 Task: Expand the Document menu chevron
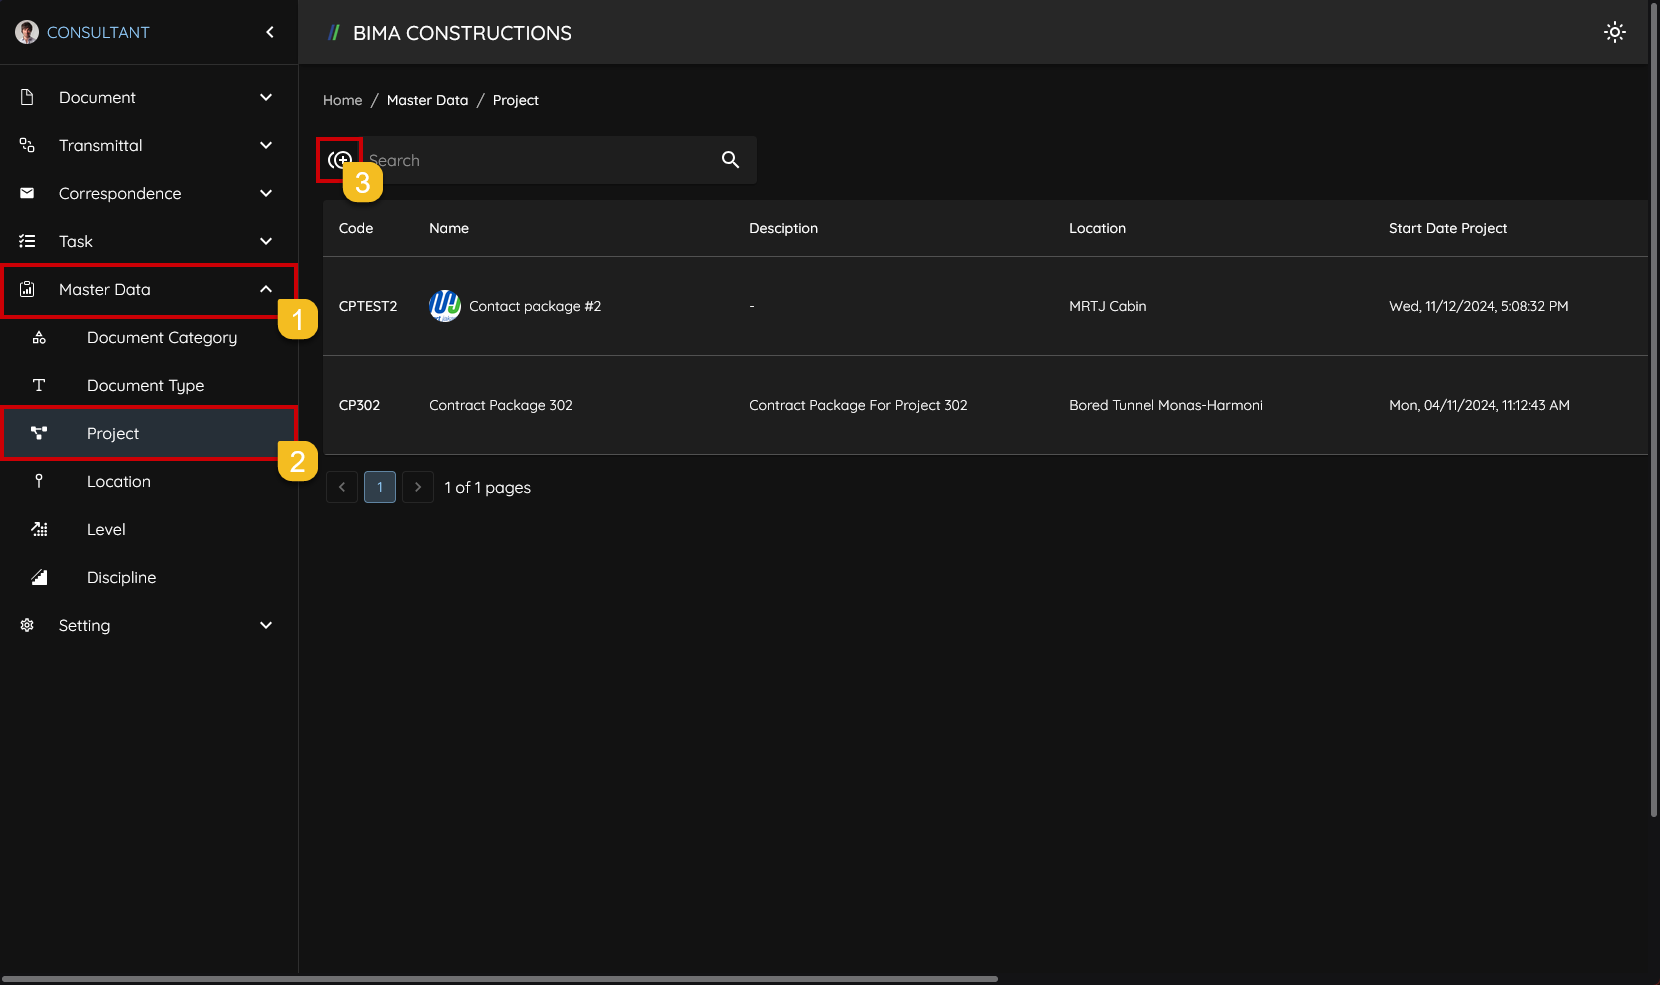(x=266, y=97)
